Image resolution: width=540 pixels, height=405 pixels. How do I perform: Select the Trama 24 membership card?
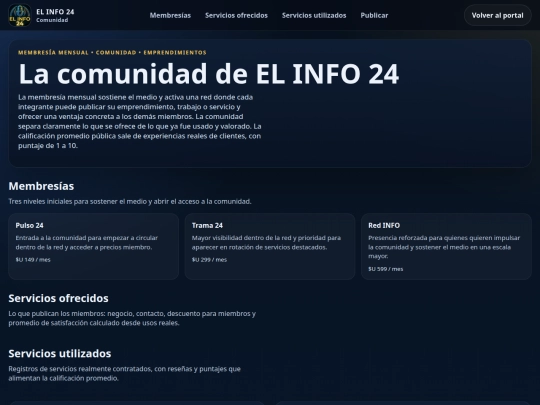pyautogui.click(x=270, y=246)
